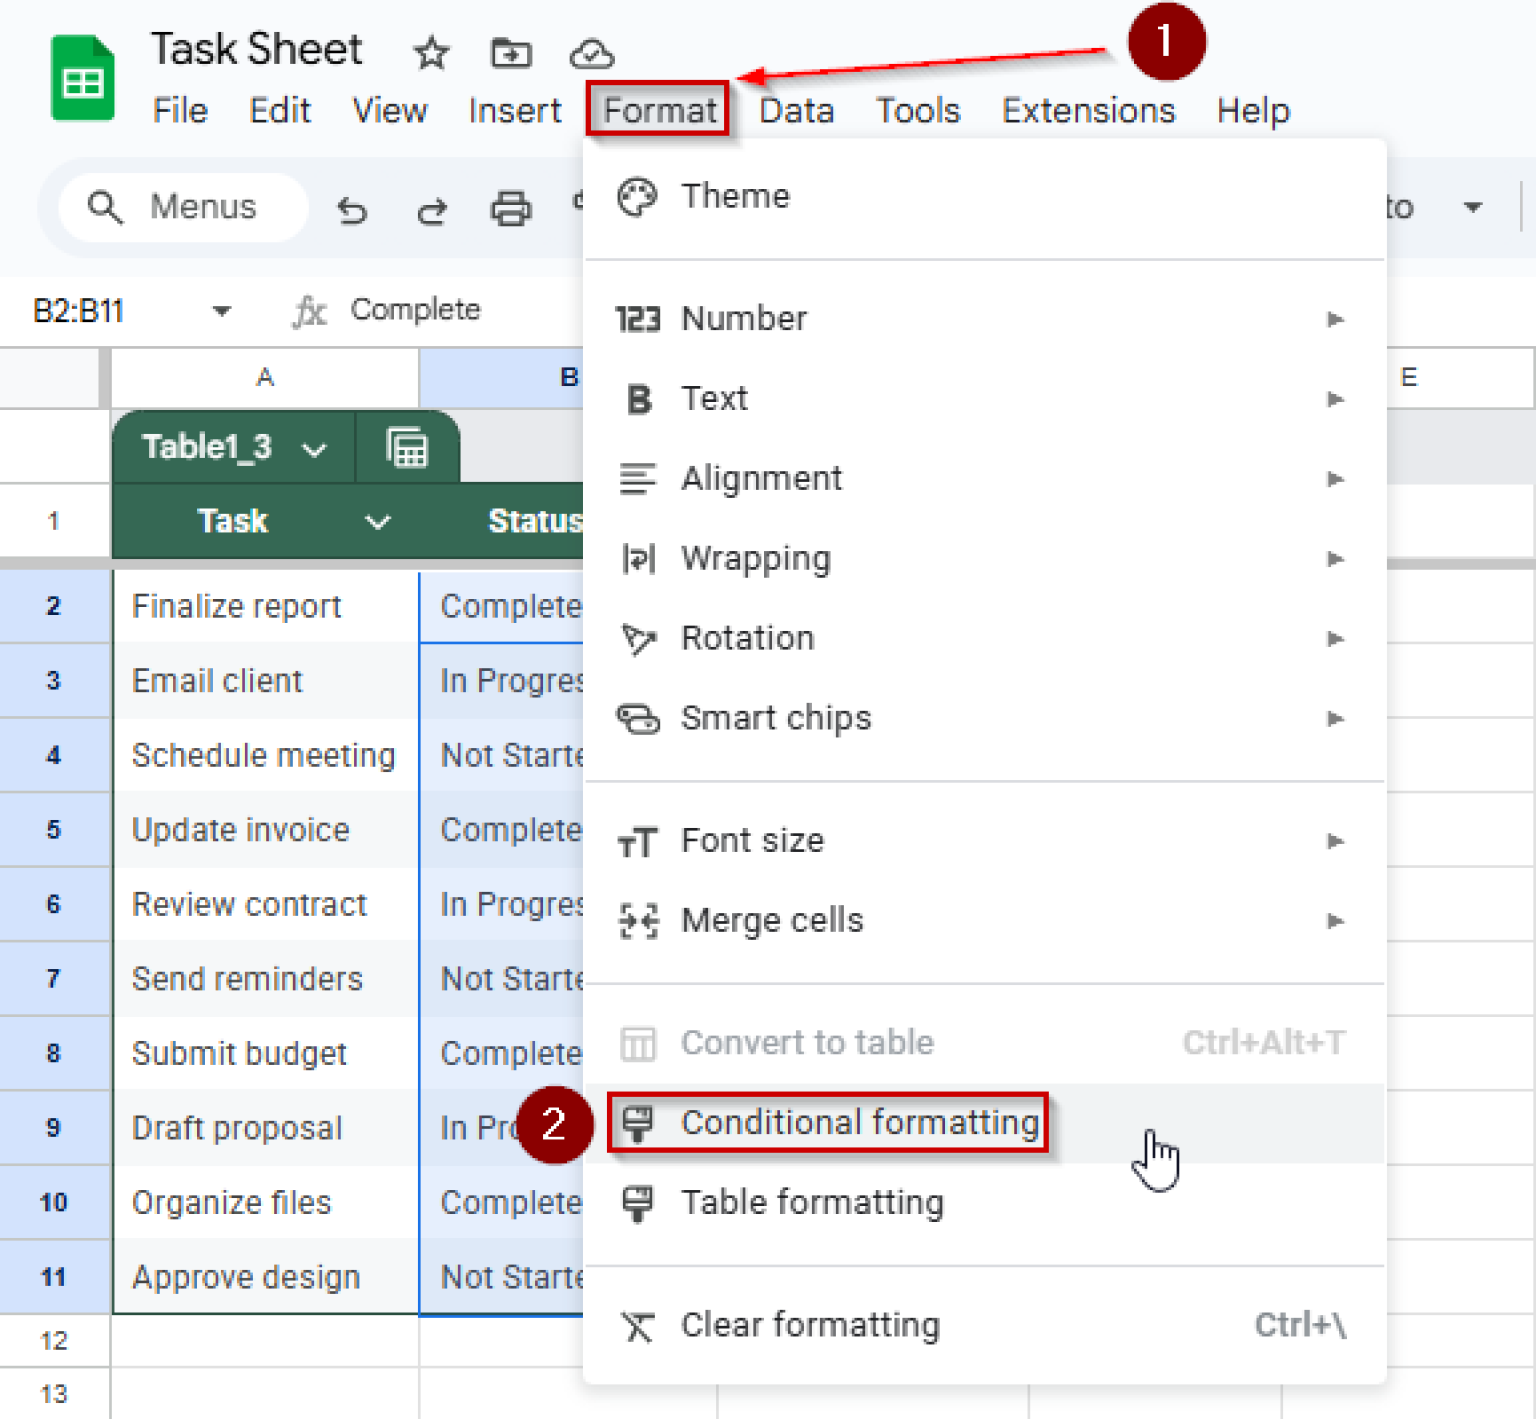
Task: Open the name box dropdown showing B2:B11
Action: click(x=221, y=310)
